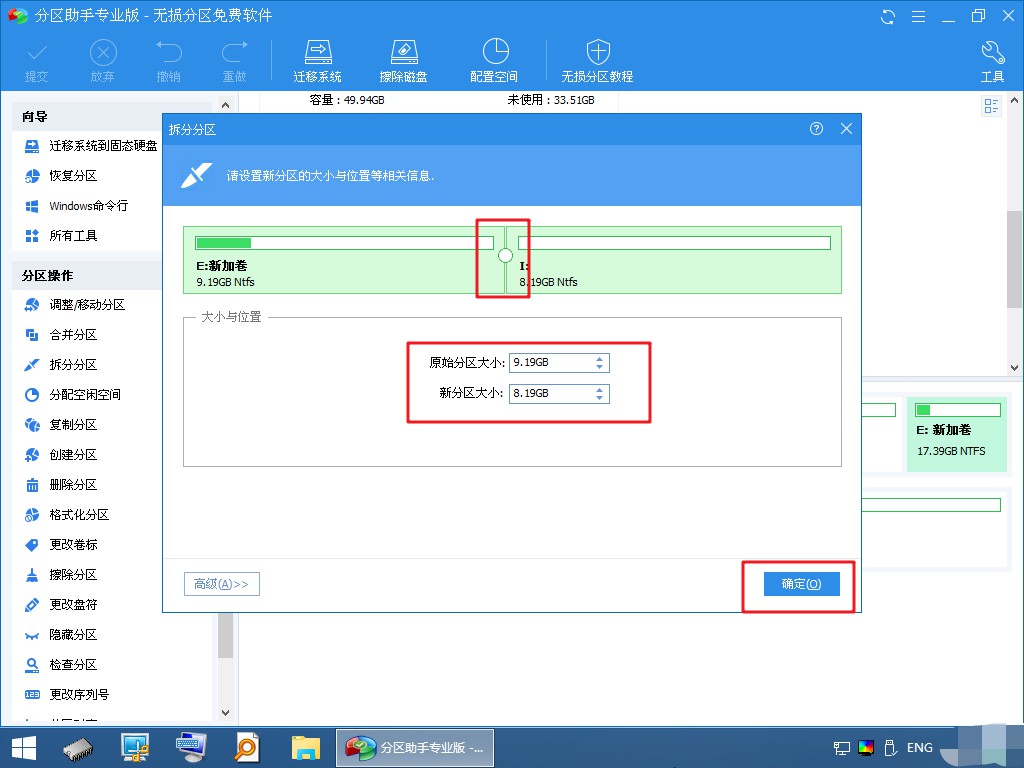Image resolution: width=1024 pixels, height=768 pixels.
Task: Select the I: new partition block
Action: click(x=674, y=260)
